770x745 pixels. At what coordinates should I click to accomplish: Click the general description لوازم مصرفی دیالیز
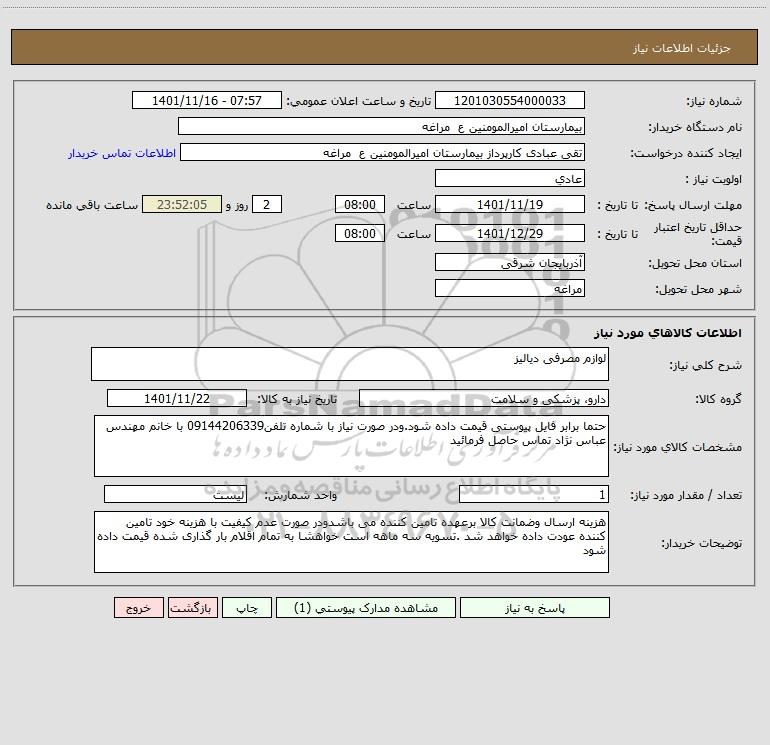click(350, 364)
